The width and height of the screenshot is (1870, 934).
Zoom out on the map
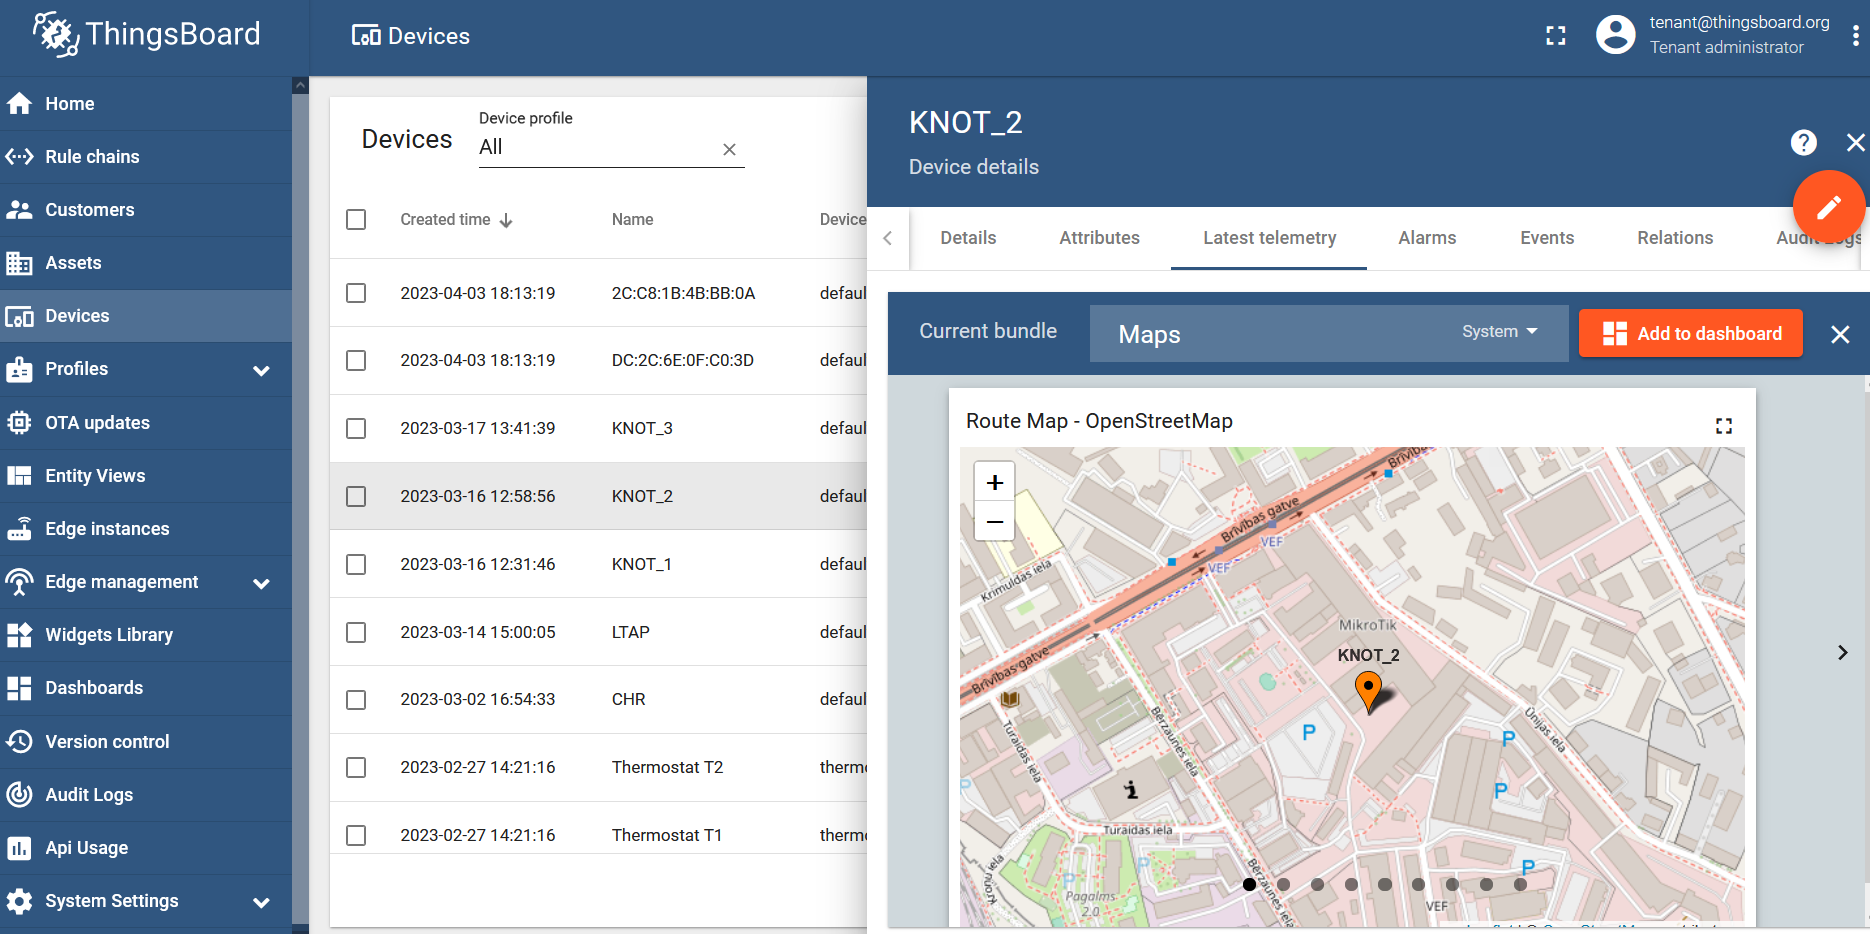tap(994, 521)
